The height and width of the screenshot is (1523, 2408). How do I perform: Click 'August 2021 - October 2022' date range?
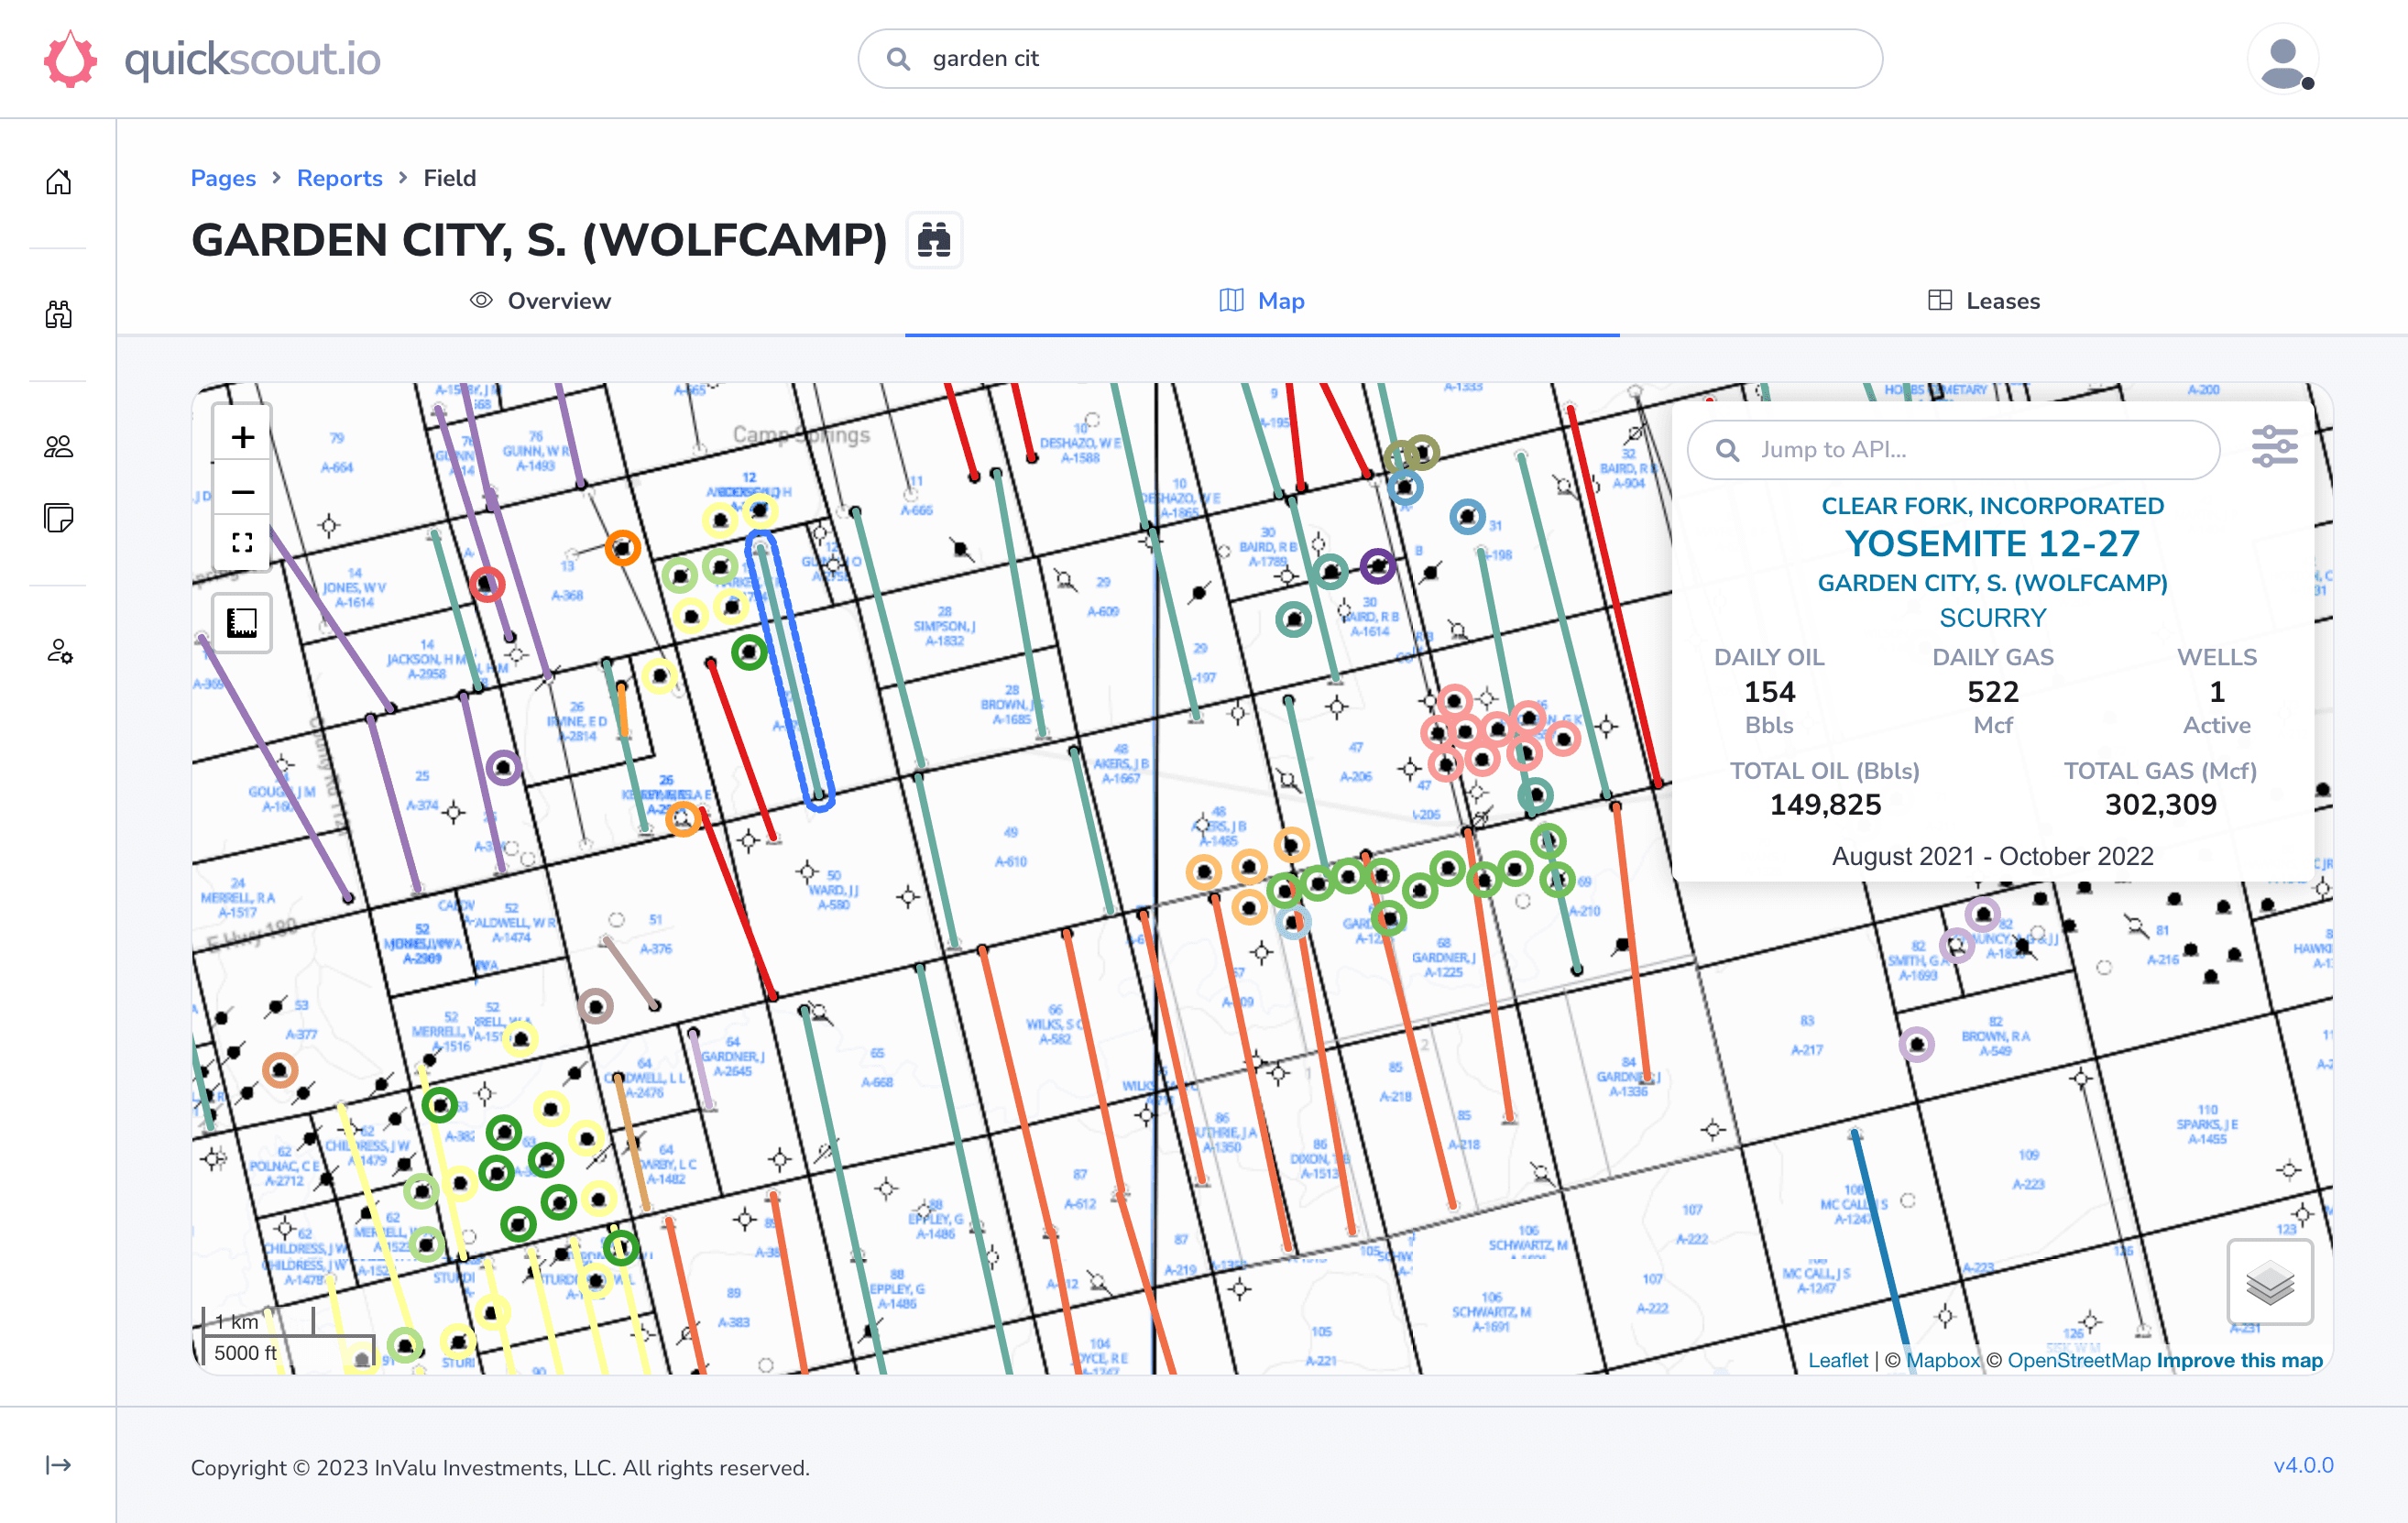1992,856
